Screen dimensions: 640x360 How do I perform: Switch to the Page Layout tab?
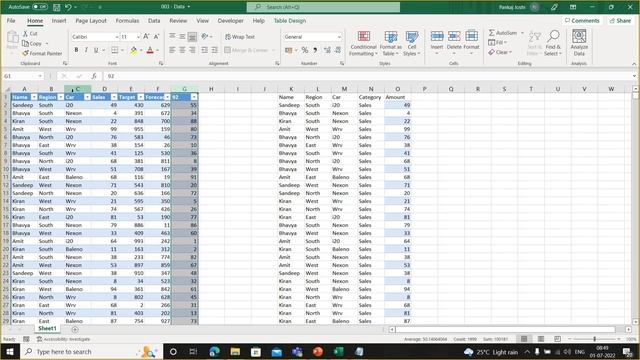pyautogui.click(x=91, y=20)
